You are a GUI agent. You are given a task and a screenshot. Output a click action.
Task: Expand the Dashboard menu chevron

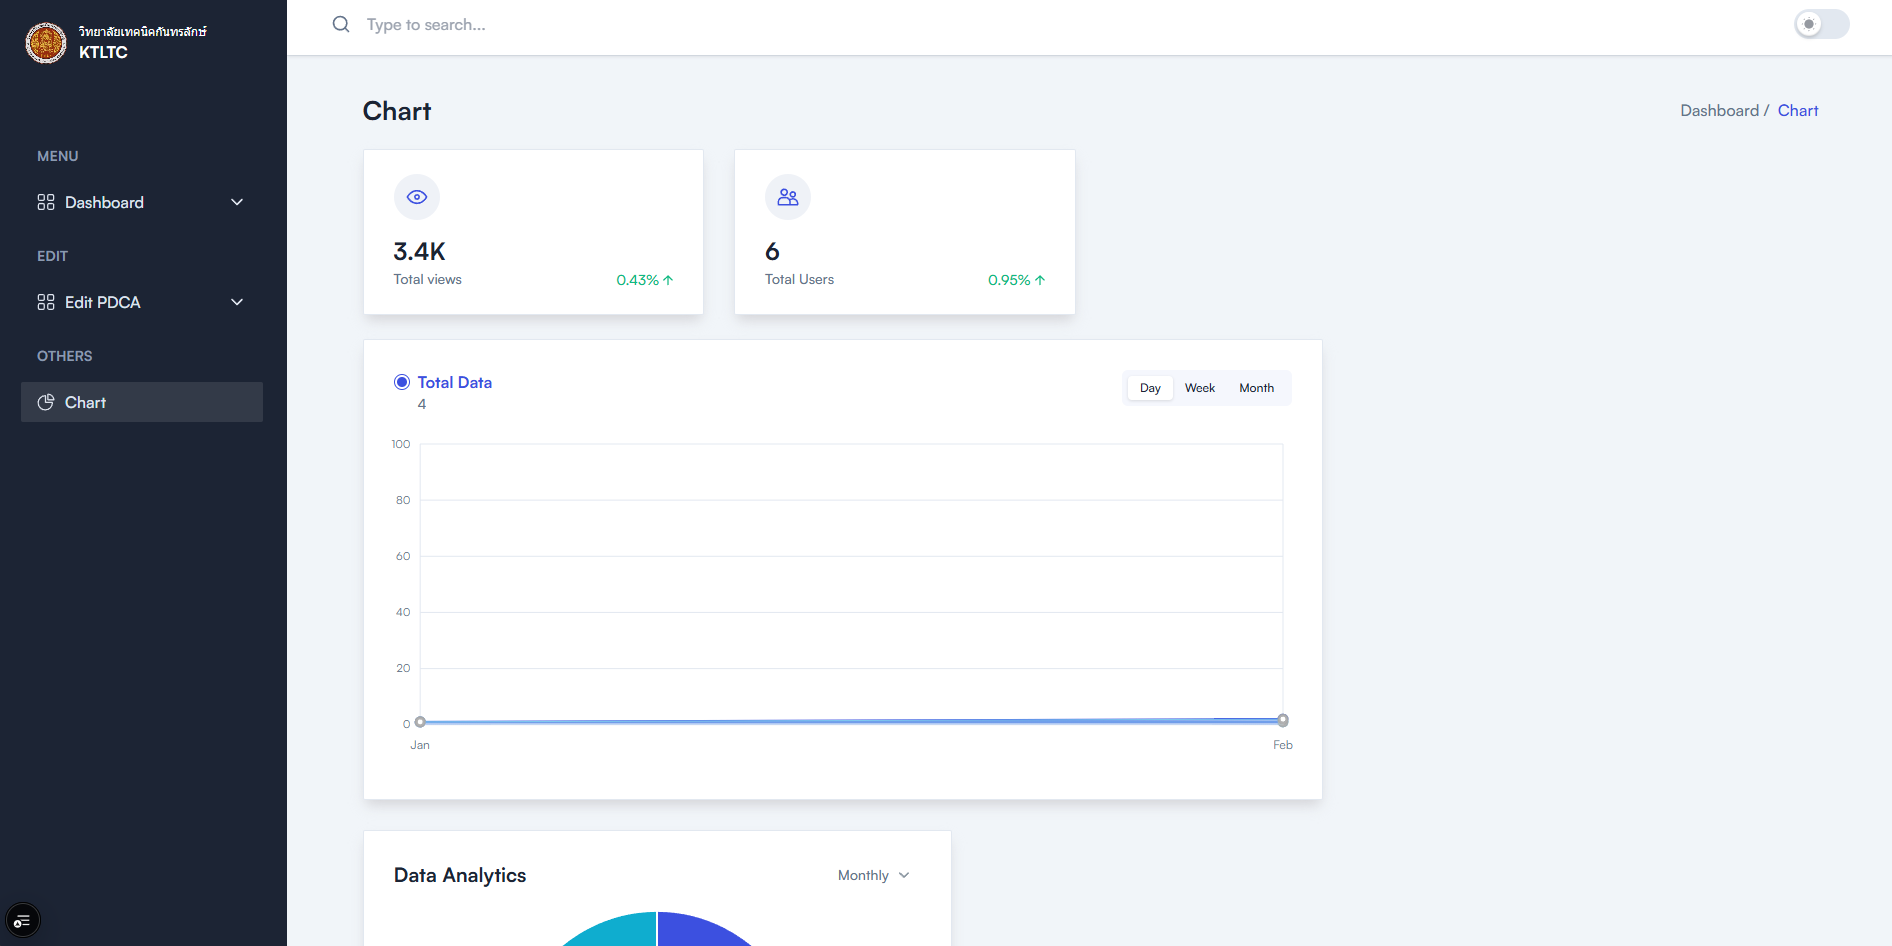[237, 202]
